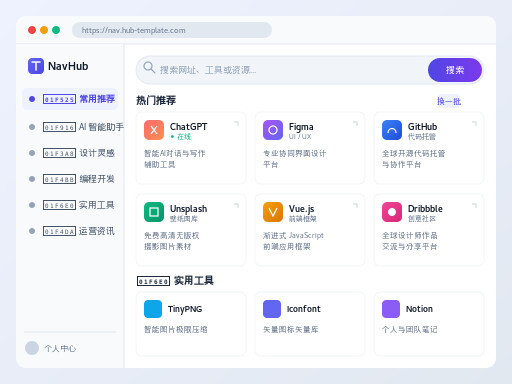This screenshot has height=384, width=512.
Task: Click the external link arrow on Dribbble card
Action: point(475,205)
